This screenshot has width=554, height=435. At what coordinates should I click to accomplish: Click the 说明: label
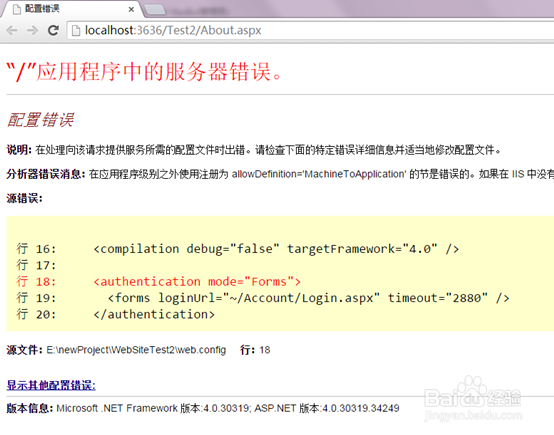19,150
